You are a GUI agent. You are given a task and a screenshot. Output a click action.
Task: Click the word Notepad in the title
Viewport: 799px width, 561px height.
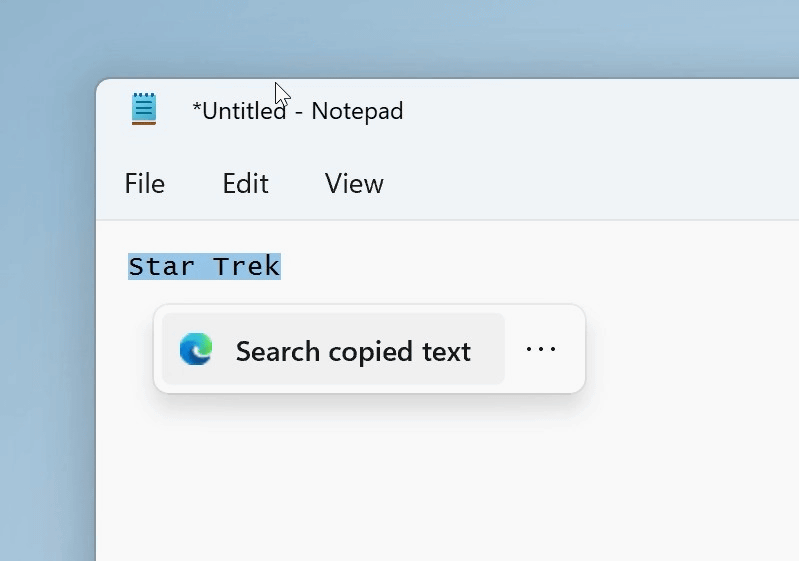(357, 111)
